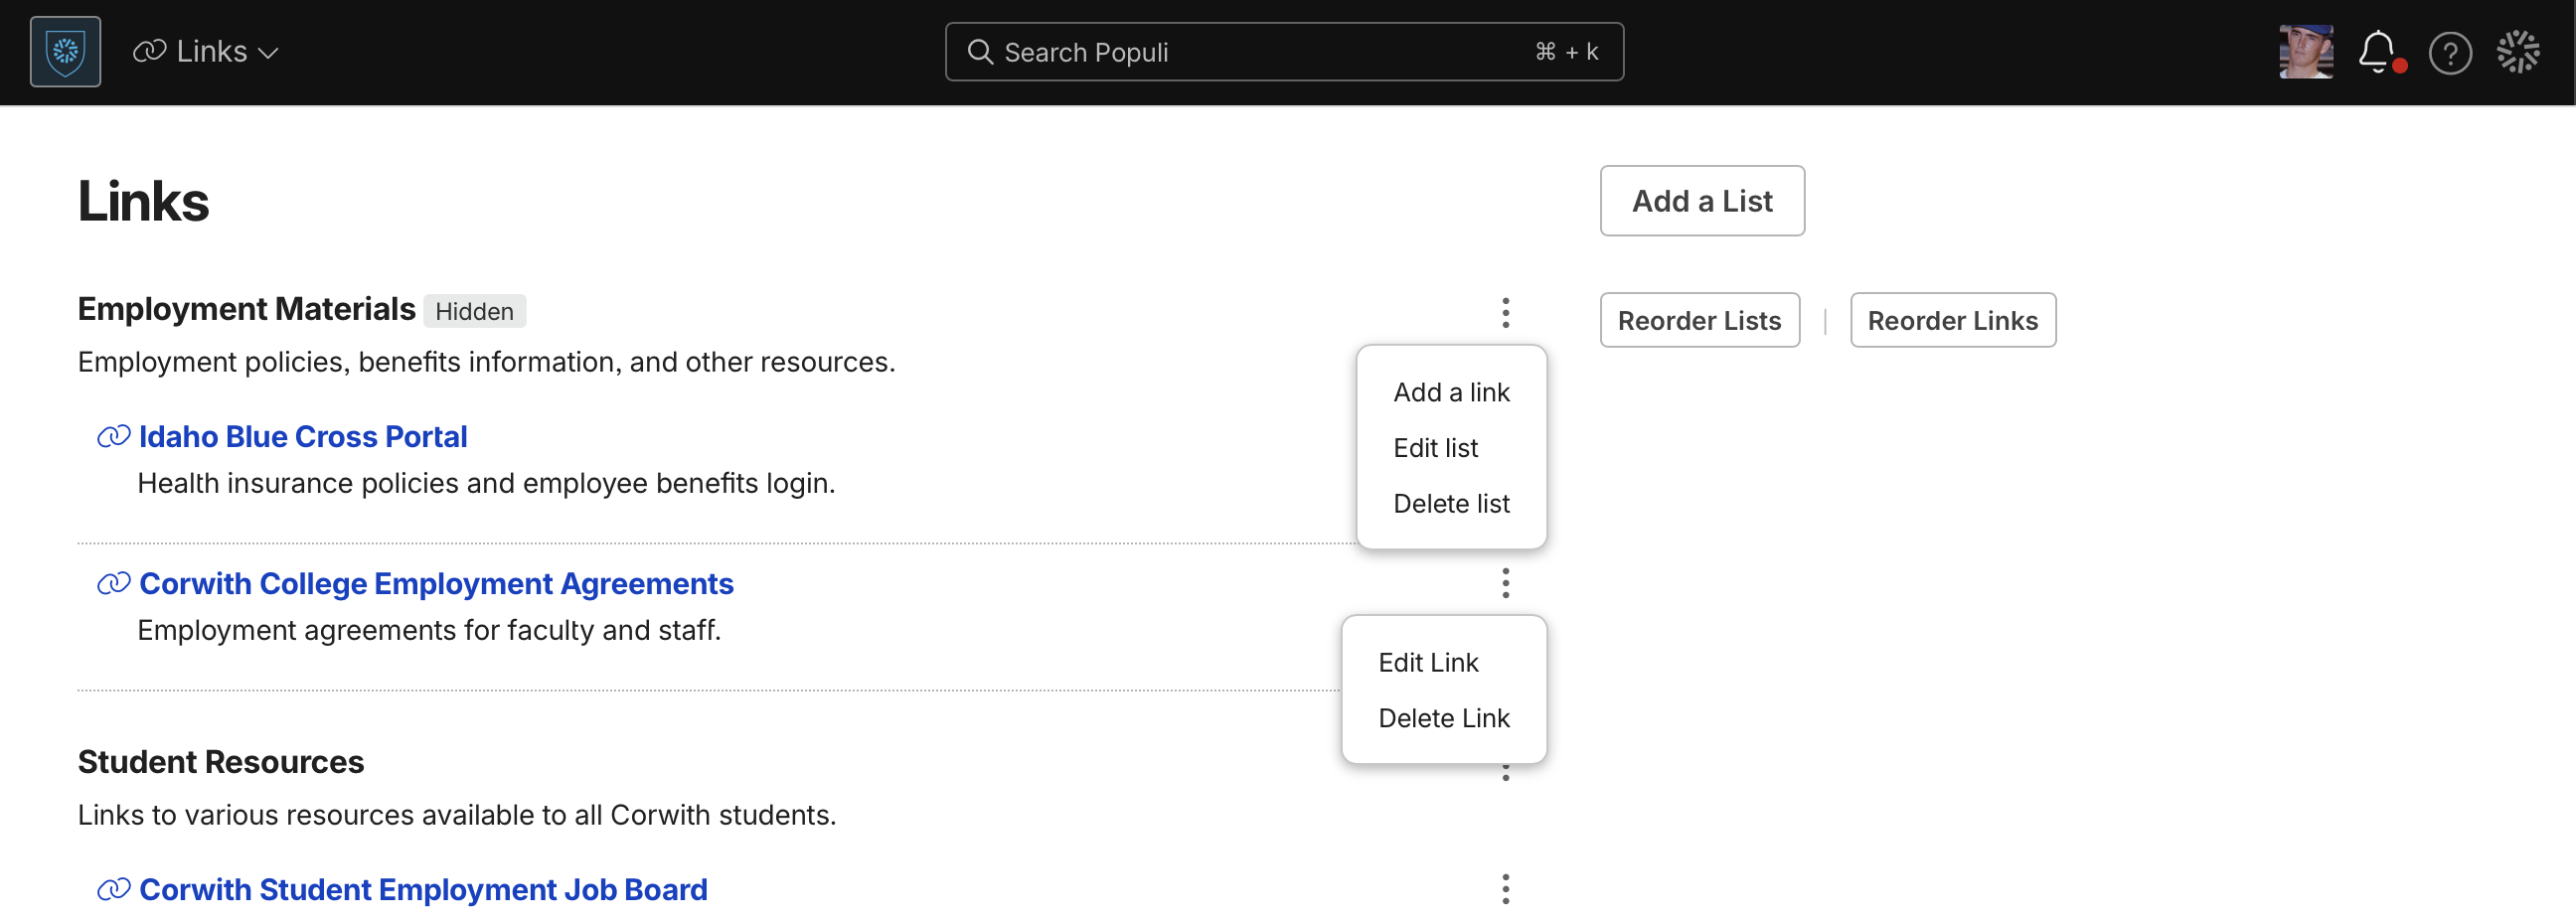Focus the Search Populi input field
The image size is (2576, 924).
1283,52
